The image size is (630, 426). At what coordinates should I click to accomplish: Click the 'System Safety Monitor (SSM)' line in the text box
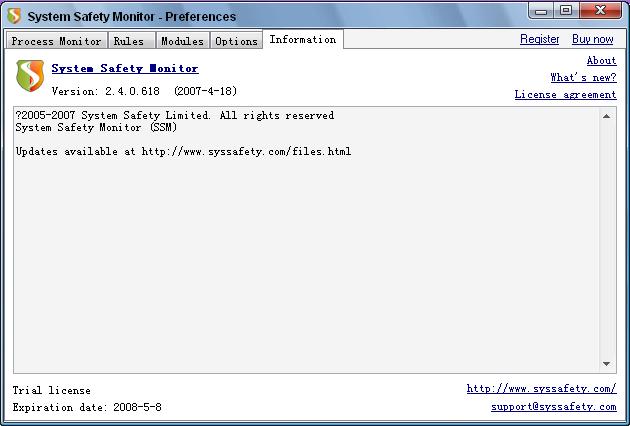coord(96,127)
